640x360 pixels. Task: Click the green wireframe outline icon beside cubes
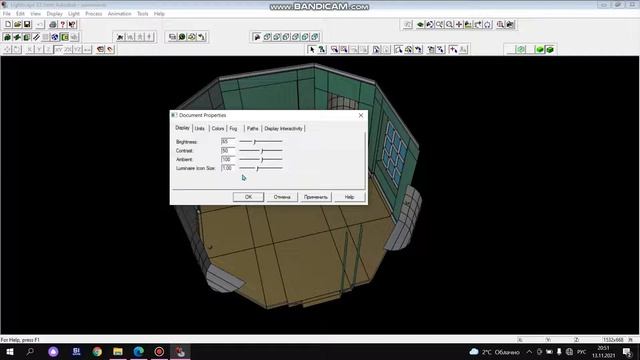pyautogui.click(x=521, y=49)
